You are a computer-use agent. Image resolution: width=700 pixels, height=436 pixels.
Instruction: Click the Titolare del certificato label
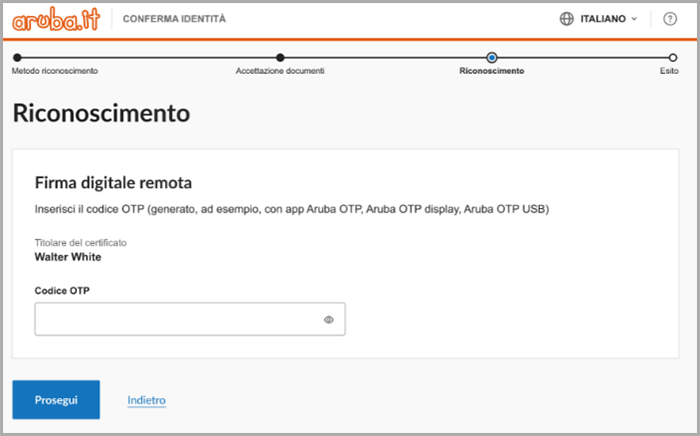(x=81, y=243)
